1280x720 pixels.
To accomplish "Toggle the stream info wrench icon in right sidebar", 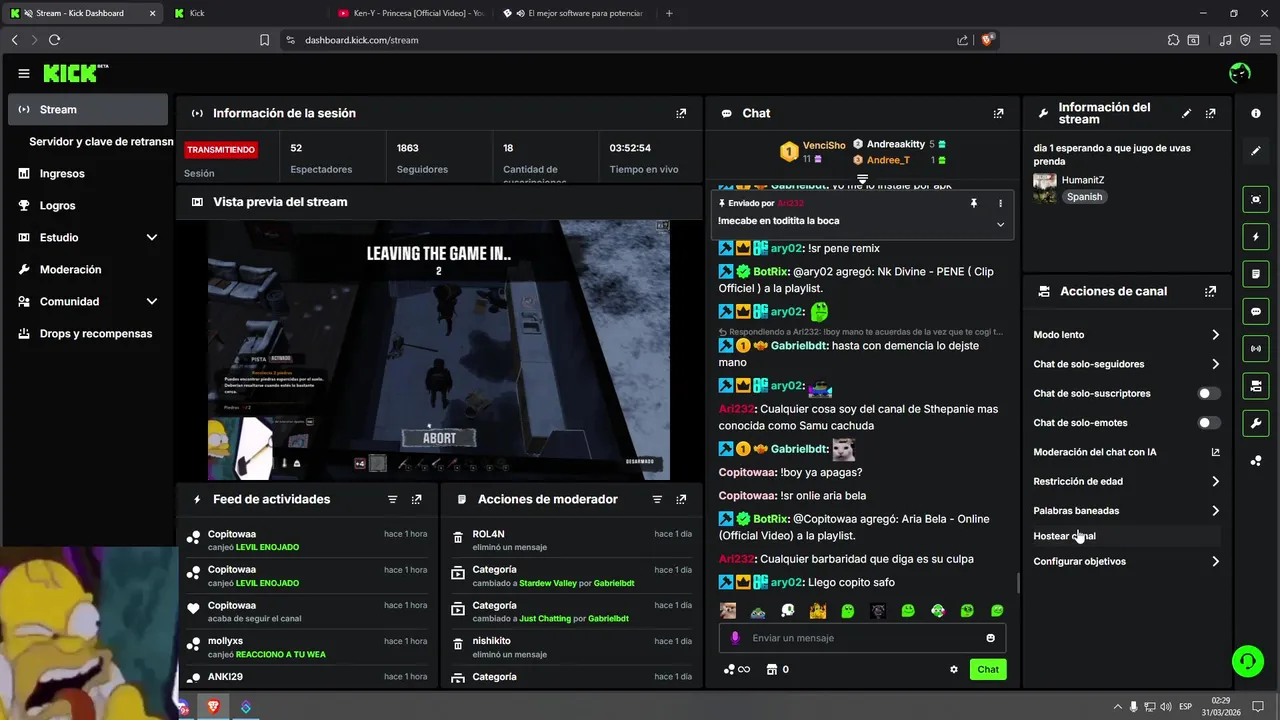I will point(1256,423).
